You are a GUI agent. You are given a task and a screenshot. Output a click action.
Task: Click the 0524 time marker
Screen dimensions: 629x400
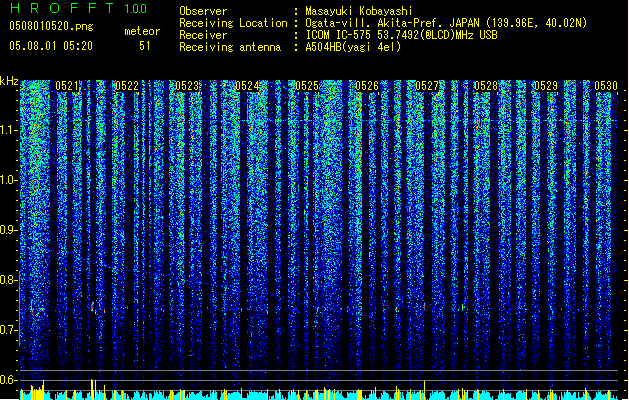[x=247, y=86]
